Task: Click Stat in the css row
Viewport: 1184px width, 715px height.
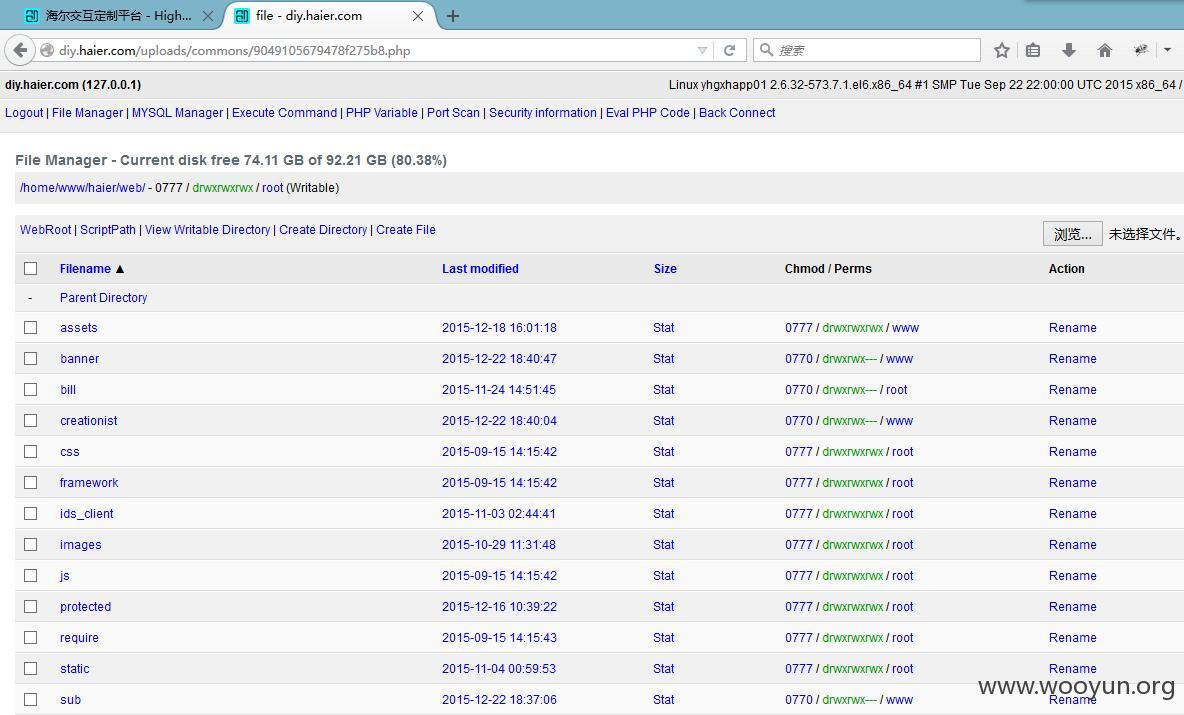Action: coord(664,451)
